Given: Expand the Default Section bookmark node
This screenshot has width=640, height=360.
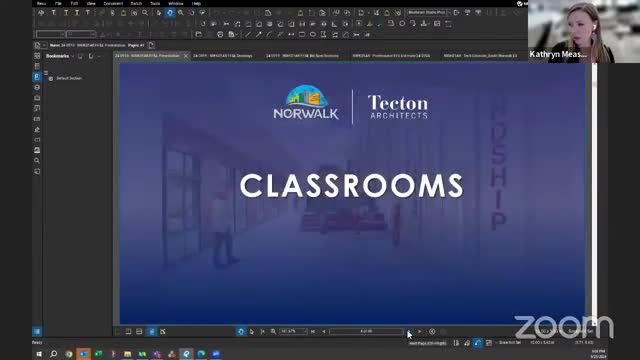Looking at the screenshot, I should pos(51,78).
